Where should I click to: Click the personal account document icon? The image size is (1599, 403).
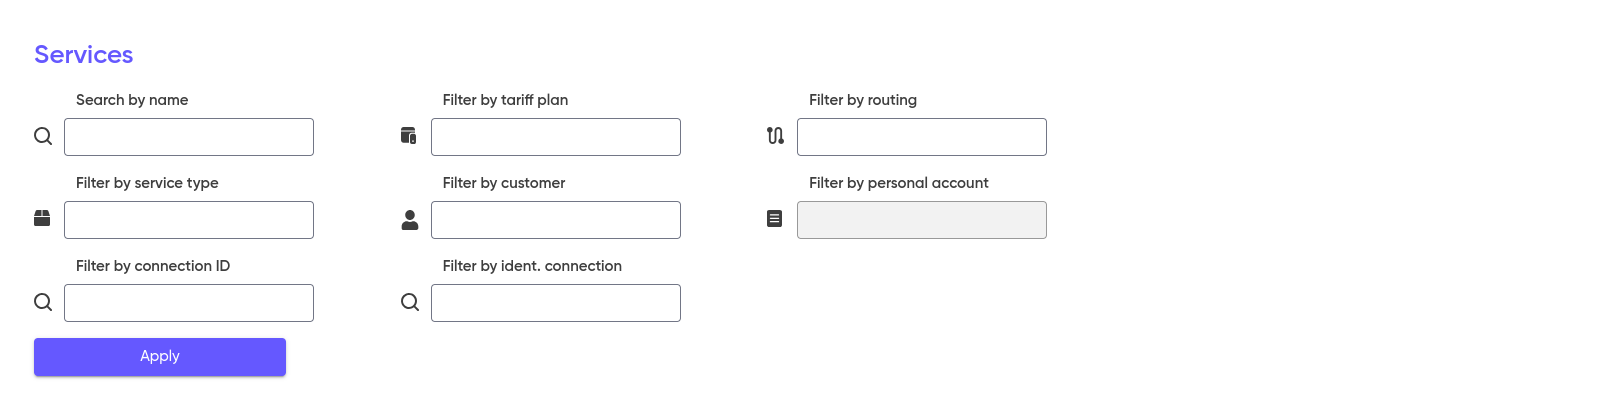pyautogui.click(x=775, y=218)
